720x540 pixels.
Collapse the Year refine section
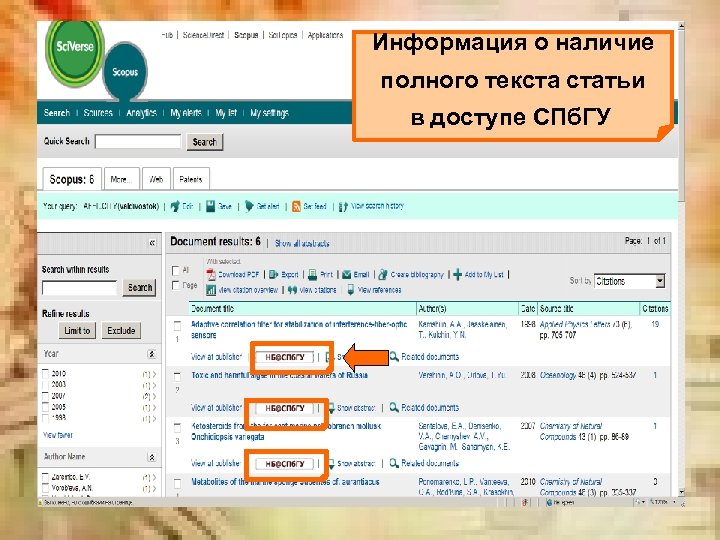(x=151, y=354)
